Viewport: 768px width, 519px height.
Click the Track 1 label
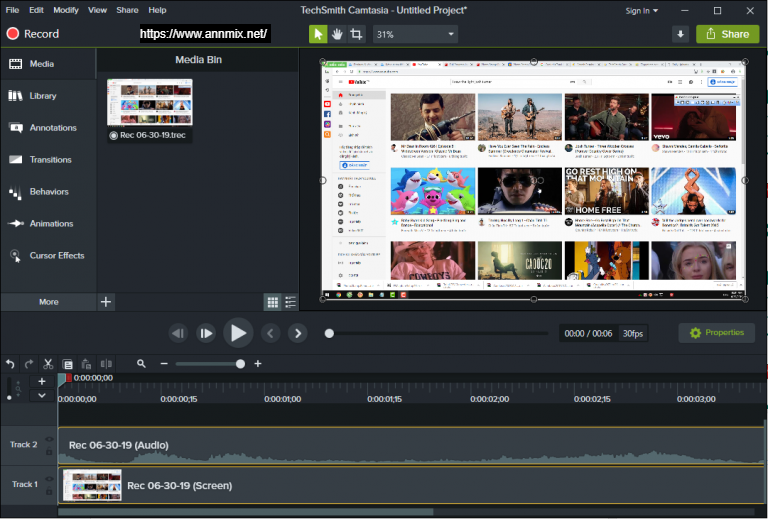coord(24,484)
